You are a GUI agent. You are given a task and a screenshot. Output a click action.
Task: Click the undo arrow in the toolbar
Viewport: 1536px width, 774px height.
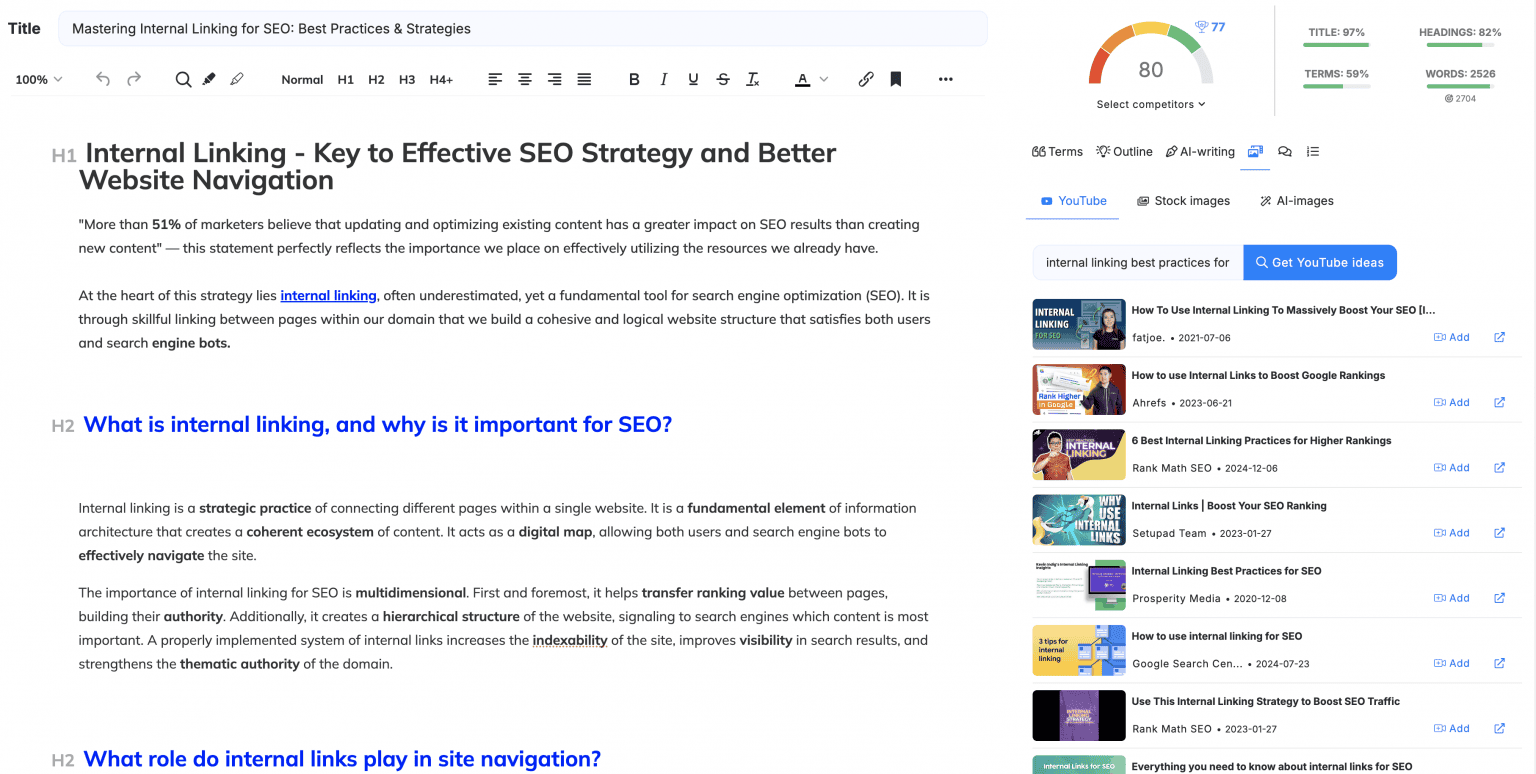(x=103, y=79)
